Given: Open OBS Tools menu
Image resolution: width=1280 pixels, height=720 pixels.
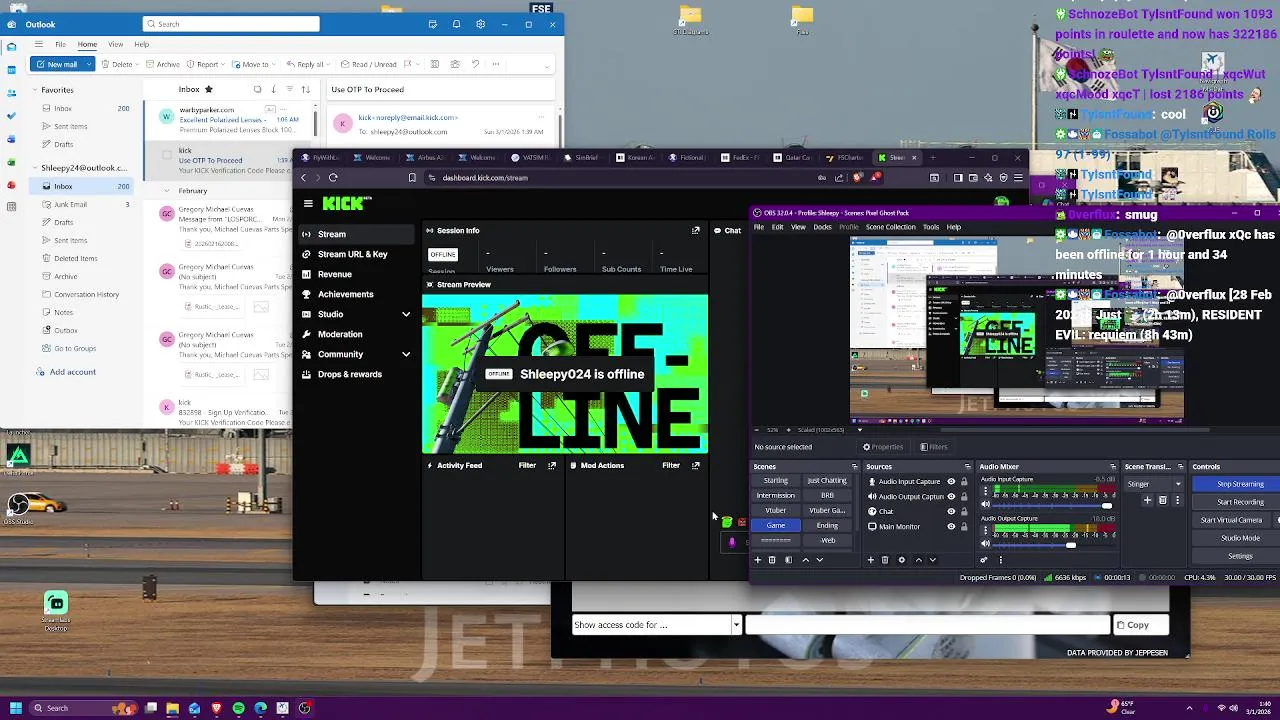Looking at the screenshot, I should pyautogui.click(x=930, y=227).
